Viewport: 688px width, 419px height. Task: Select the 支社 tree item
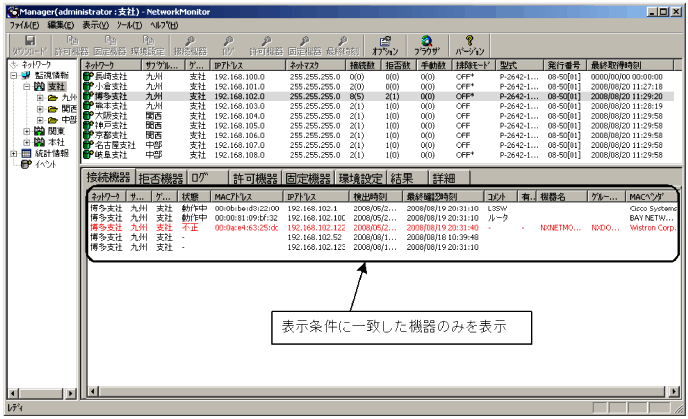pos(56,86)
